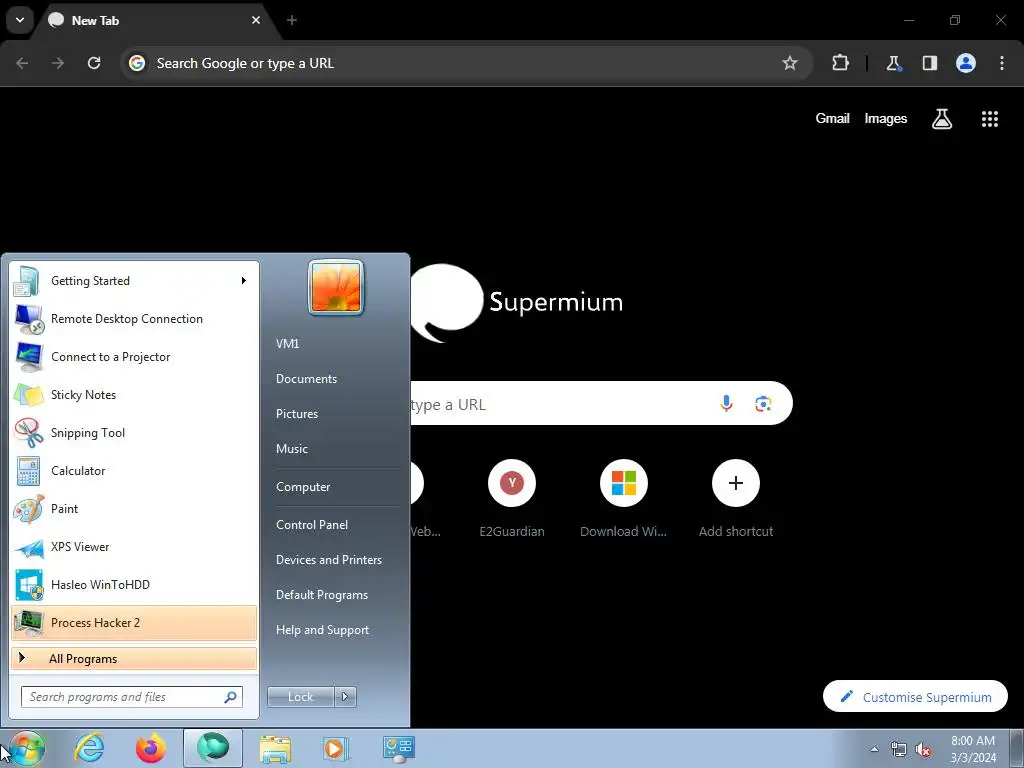Open shutdown options arrow next to Lock
1024x768 pixels.
(345, 697)
